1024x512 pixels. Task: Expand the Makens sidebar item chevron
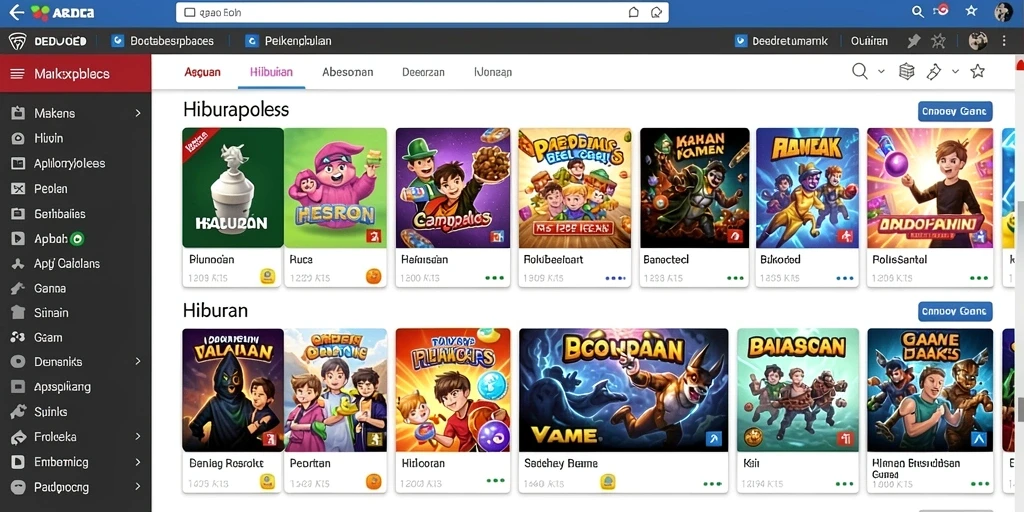138,113
